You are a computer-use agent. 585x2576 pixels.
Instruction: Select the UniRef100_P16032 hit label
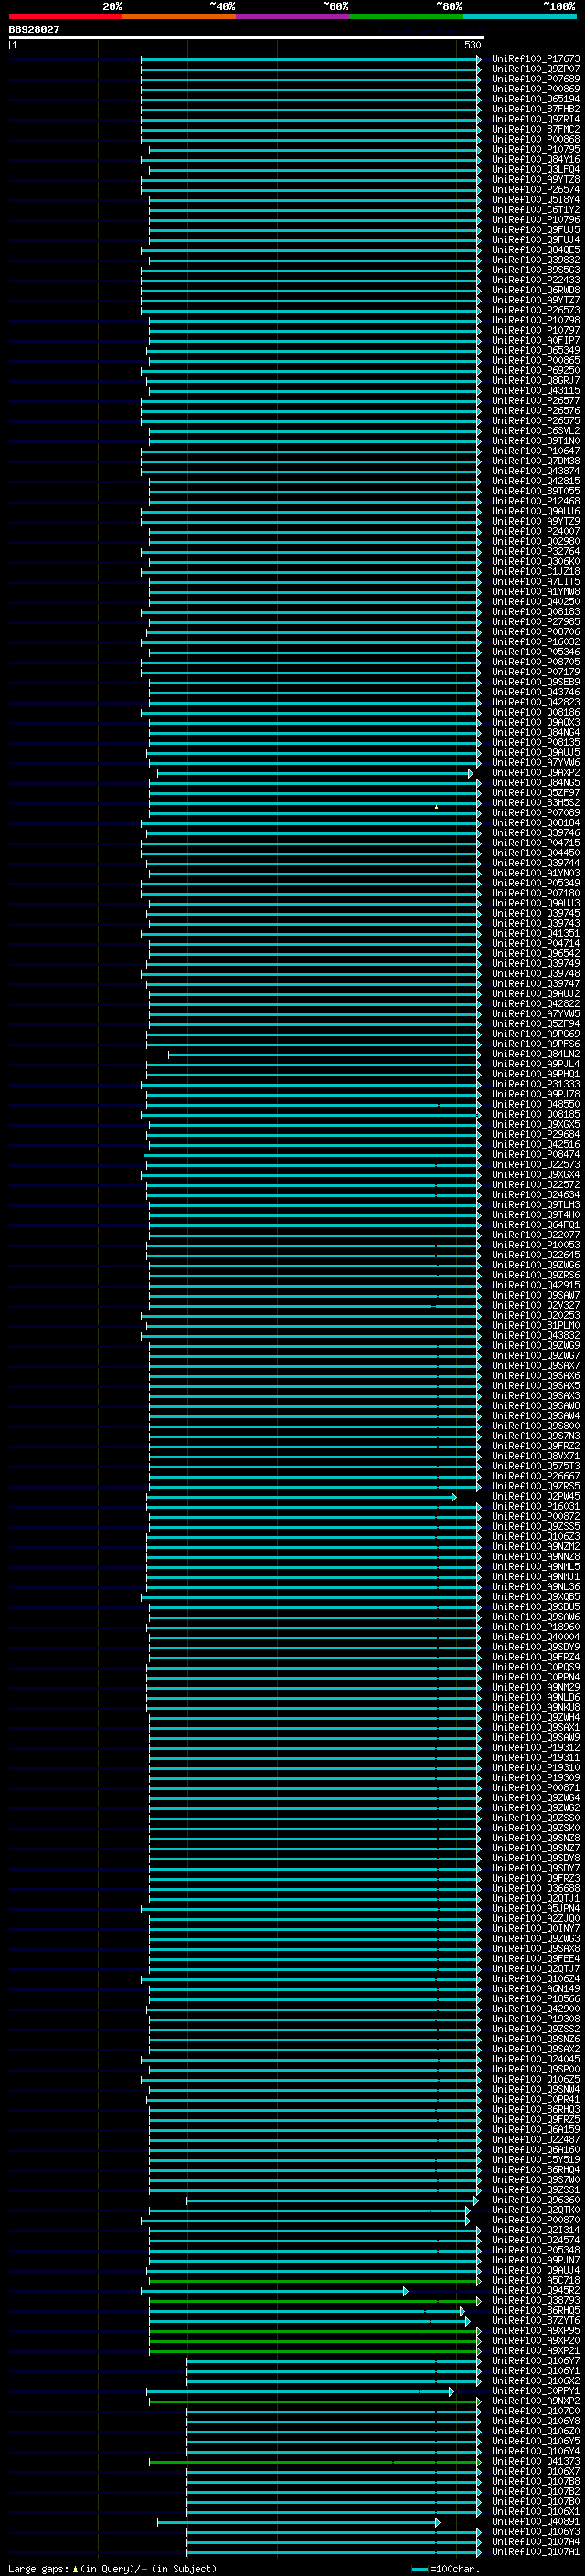(x=536, y=642)
